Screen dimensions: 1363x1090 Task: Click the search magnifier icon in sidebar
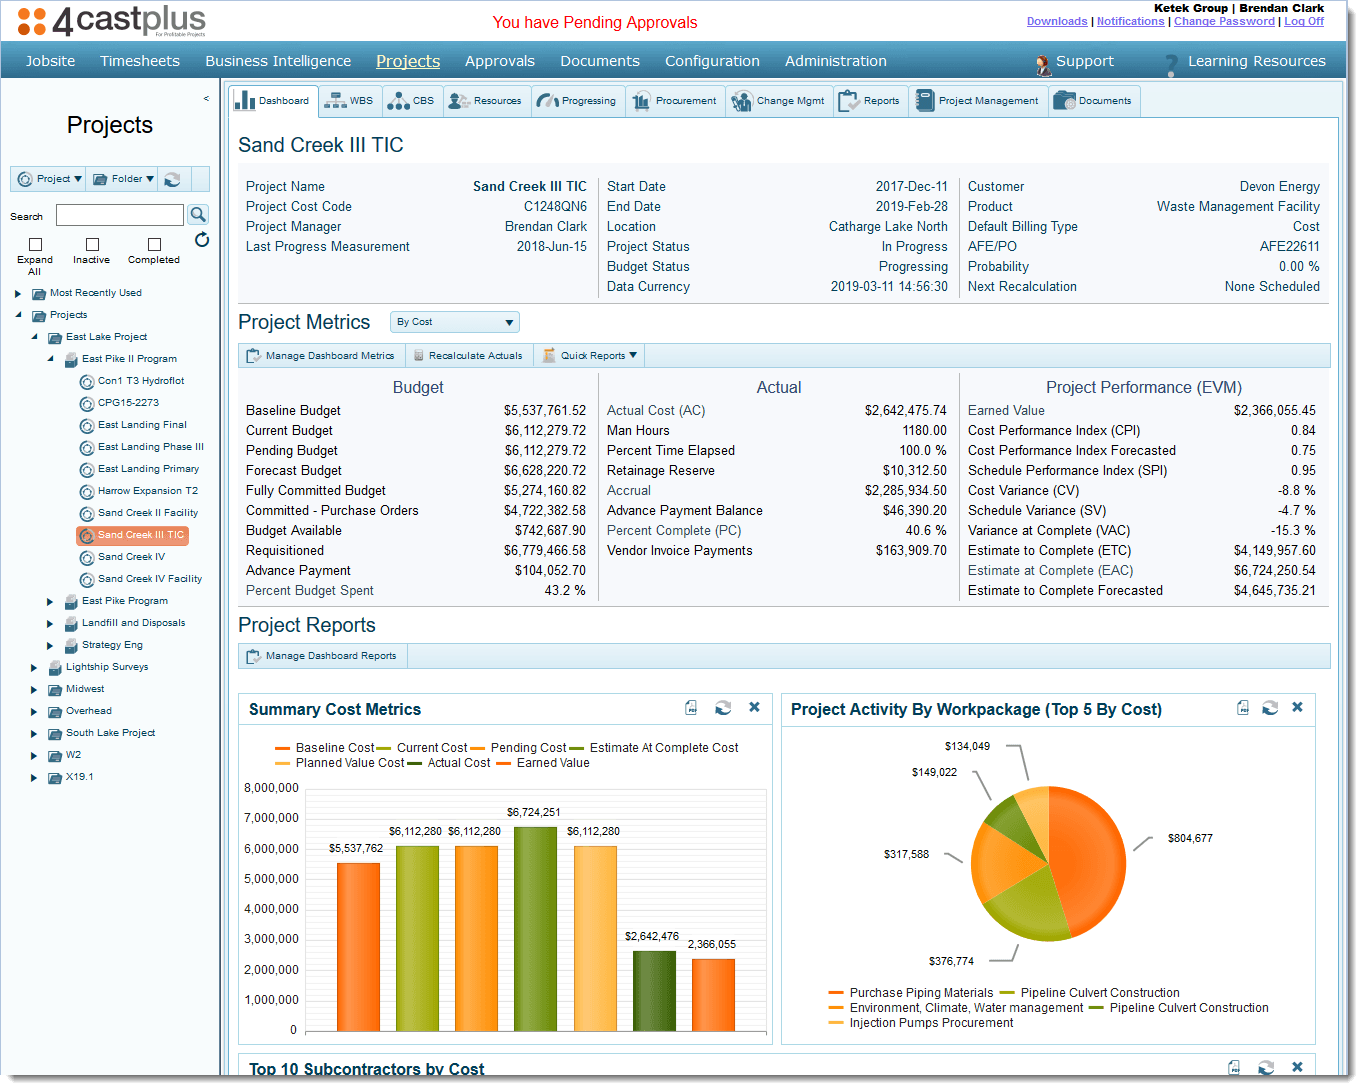[198, 215]
